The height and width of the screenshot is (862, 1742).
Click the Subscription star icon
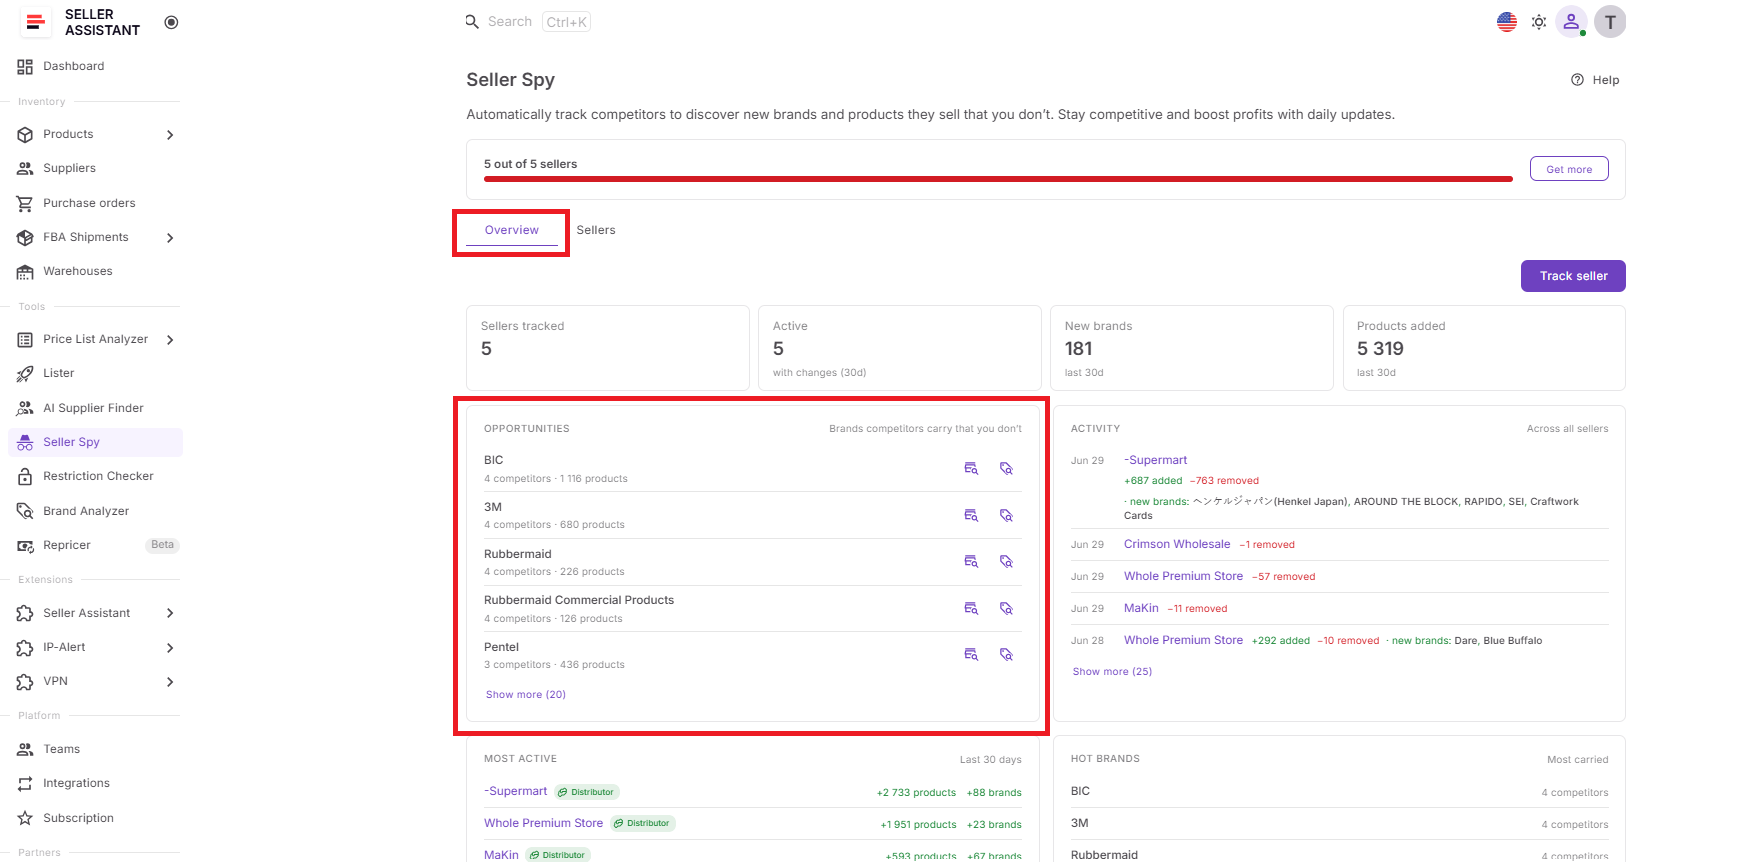pos(25,818)
